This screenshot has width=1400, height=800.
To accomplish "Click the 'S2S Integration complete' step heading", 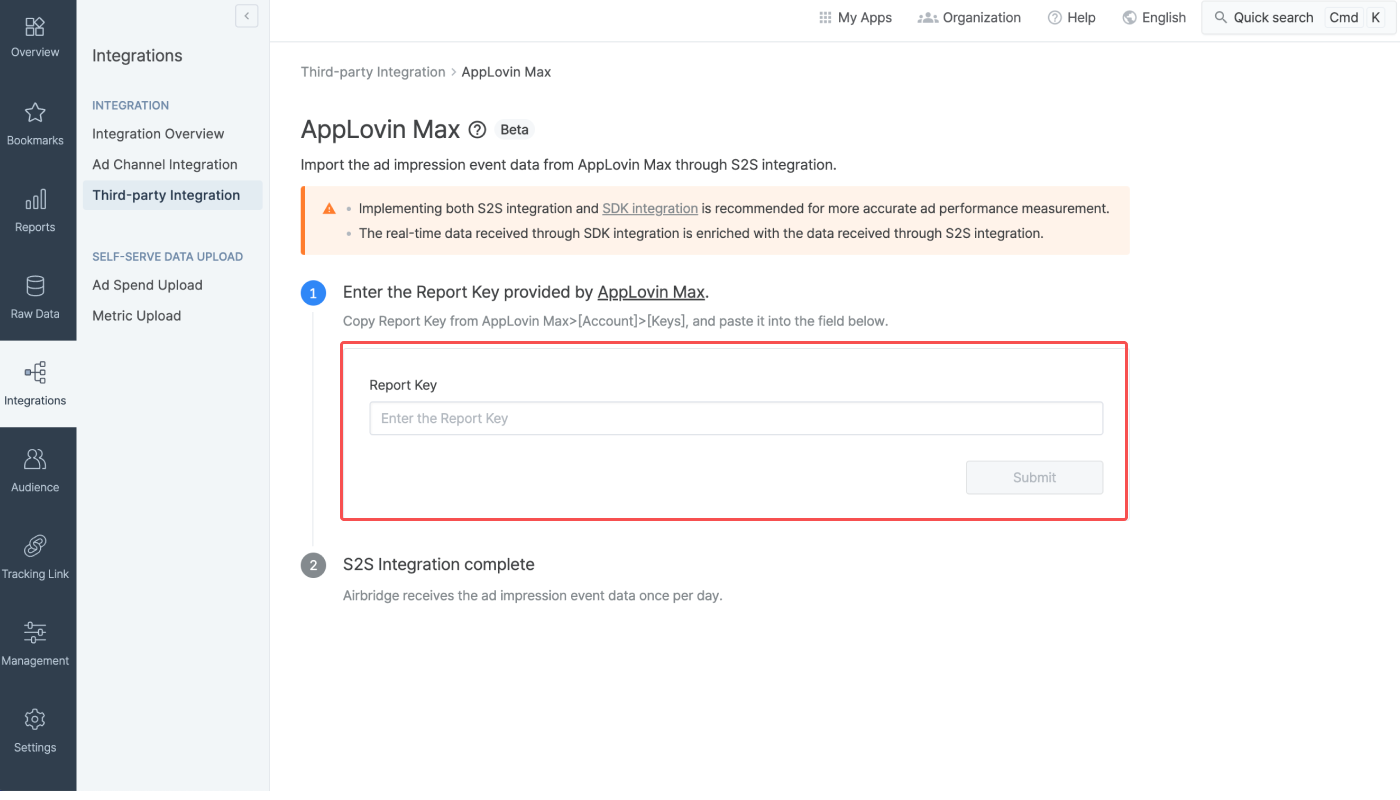I will tap(438, 564).
